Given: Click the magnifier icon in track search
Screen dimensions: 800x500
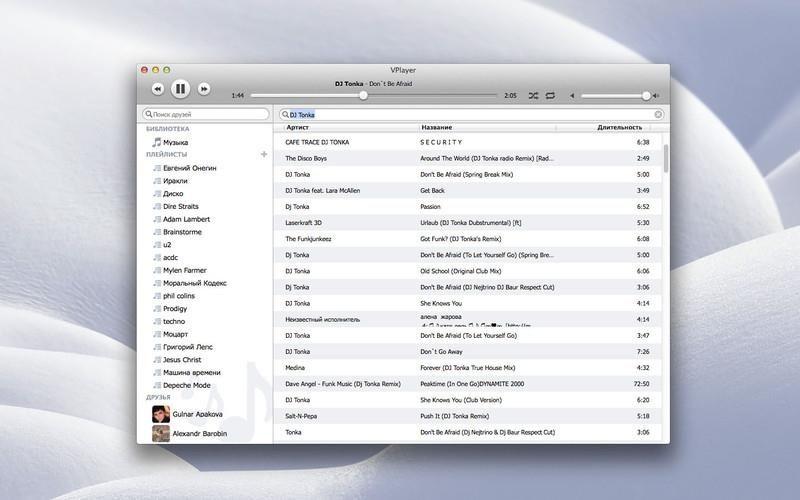Looking at the screenshot, I should click(x=285, y=115).
